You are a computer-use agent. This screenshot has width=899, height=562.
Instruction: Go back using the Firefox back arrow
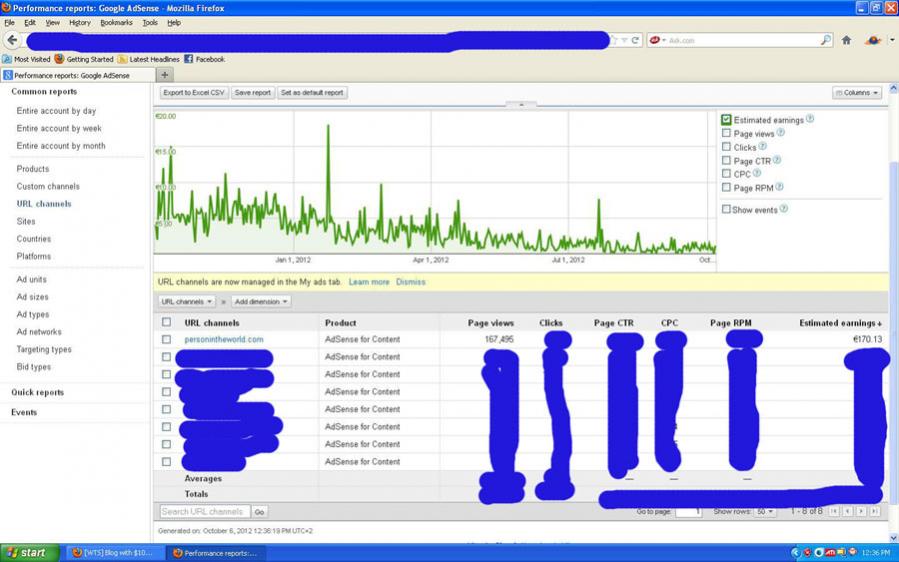tap(12, 40)
